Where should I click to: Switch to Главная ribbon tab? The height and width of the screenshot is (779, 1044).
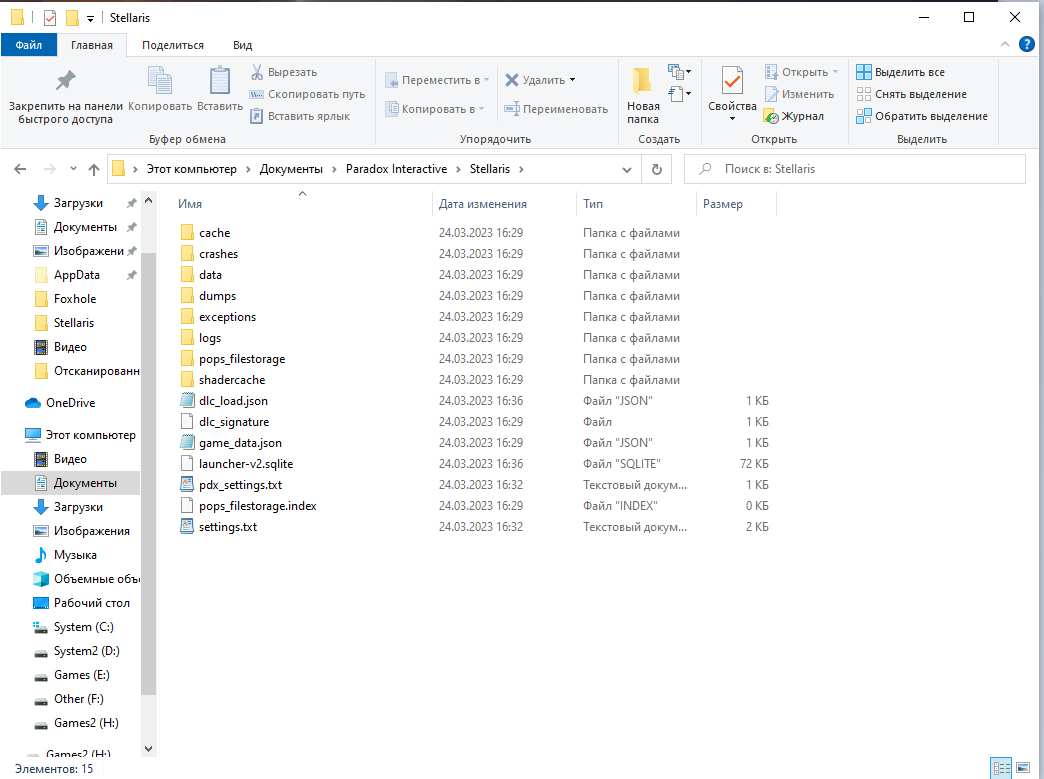tap(92, 45)
